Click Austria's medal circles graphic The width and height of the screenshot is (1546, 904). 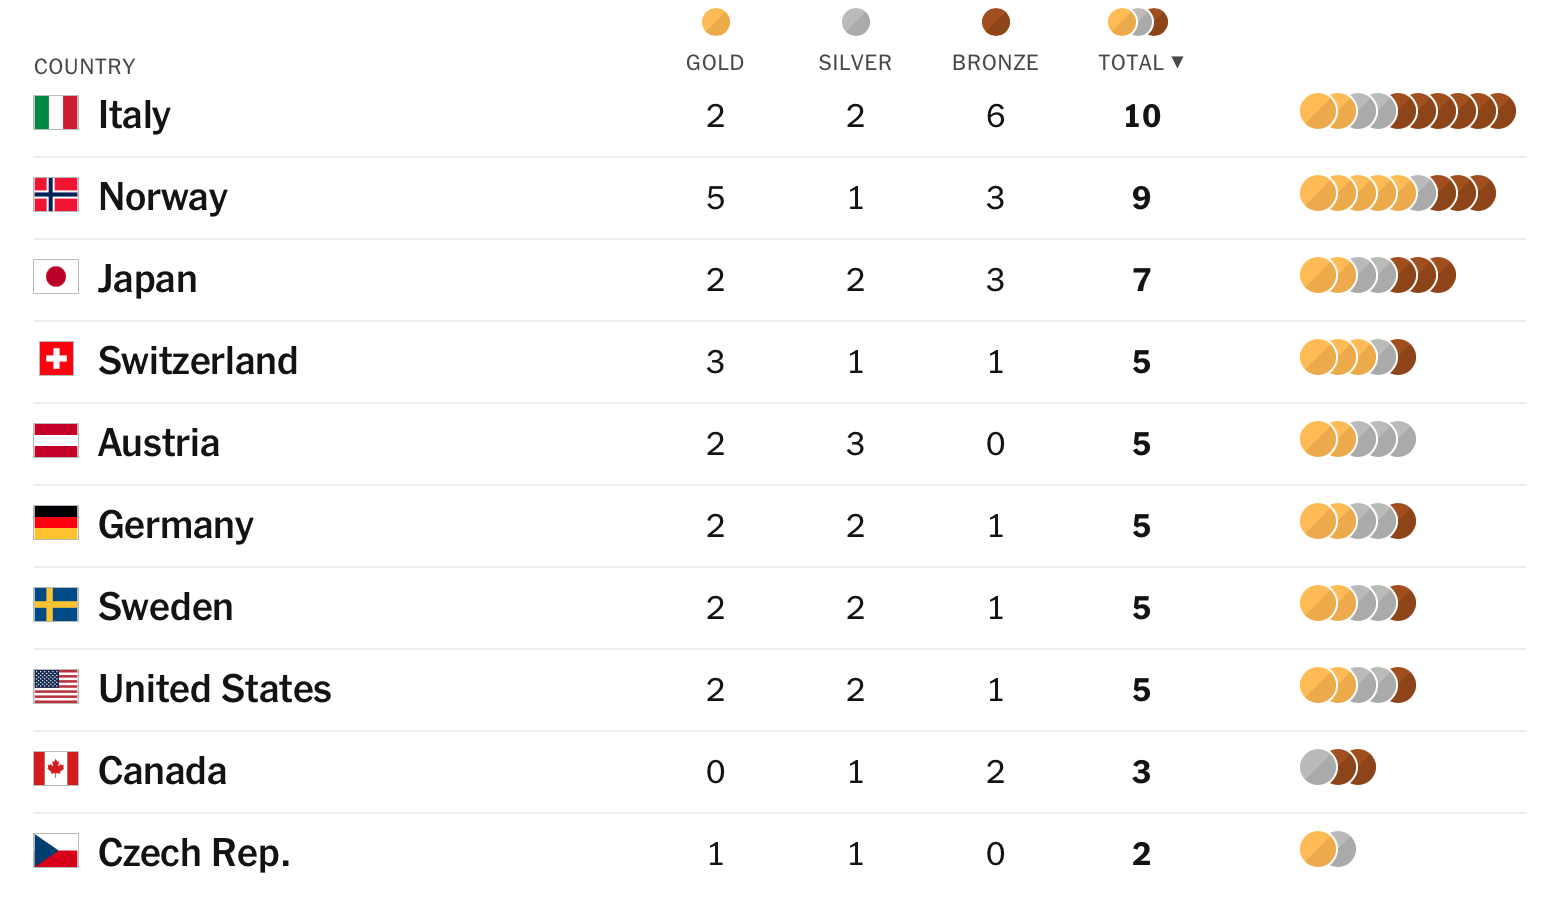pos(1357,440)
